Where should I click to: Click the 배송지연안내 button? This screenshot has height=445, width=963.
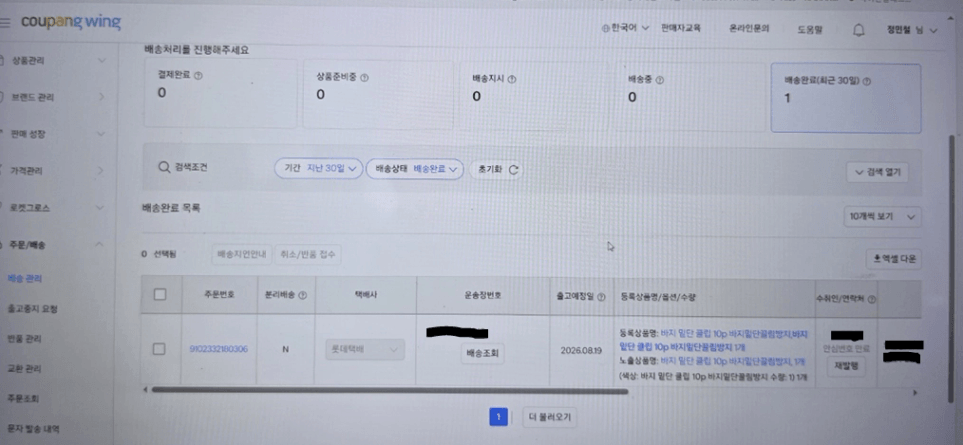point(242,255)
